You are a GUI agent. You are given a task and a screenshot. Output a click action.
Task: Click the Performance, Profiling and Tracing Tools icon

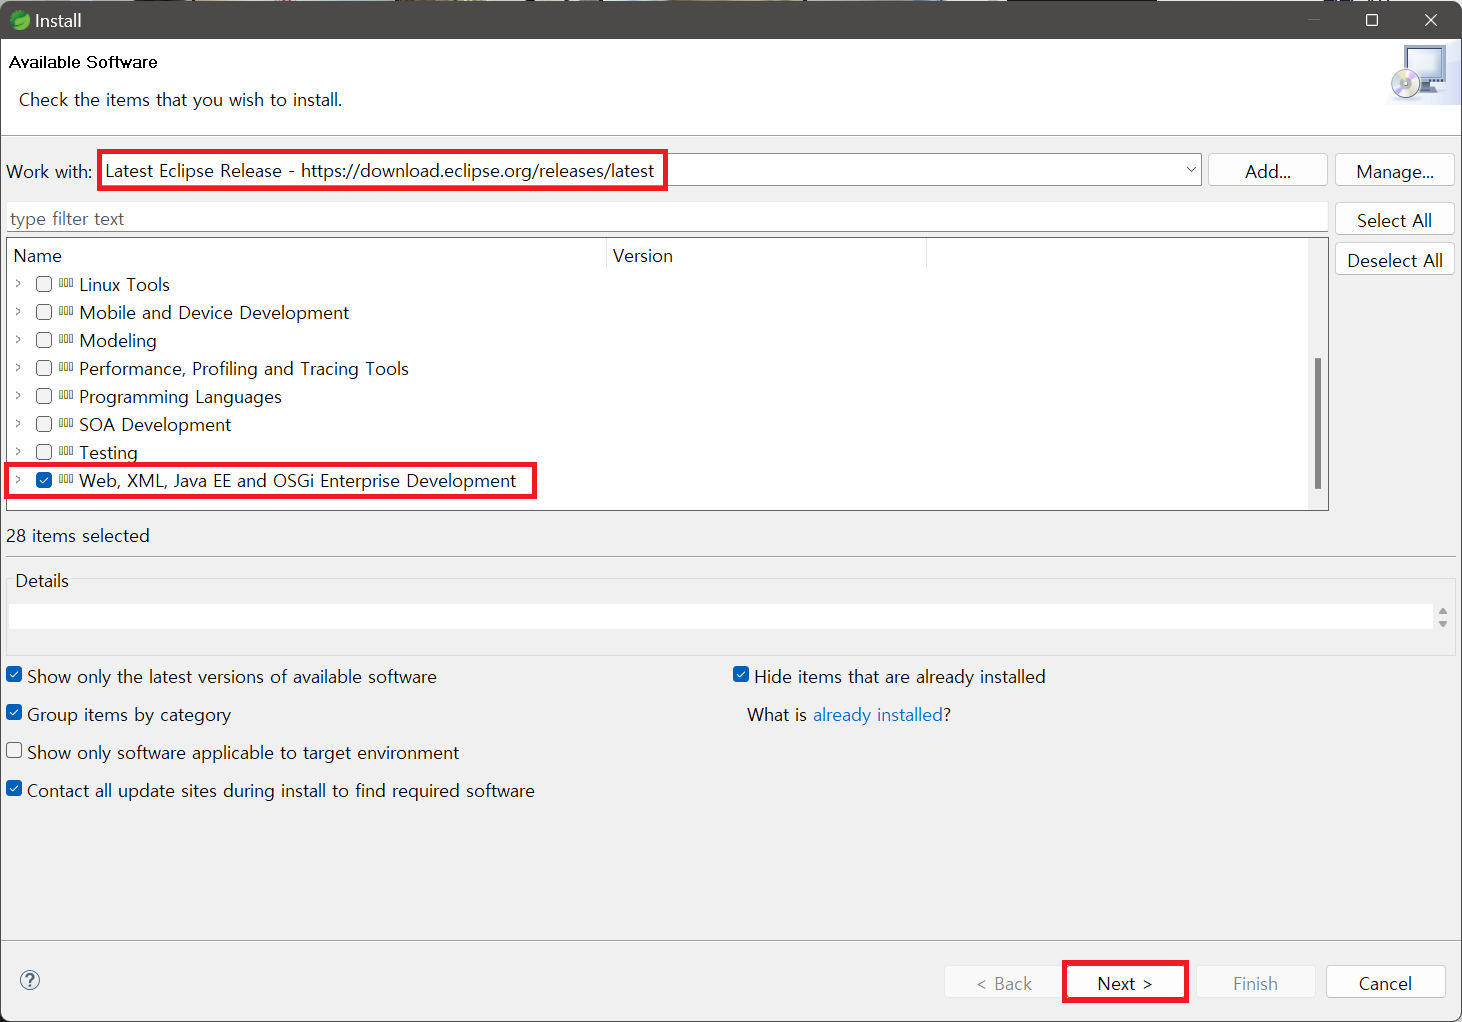66,368
